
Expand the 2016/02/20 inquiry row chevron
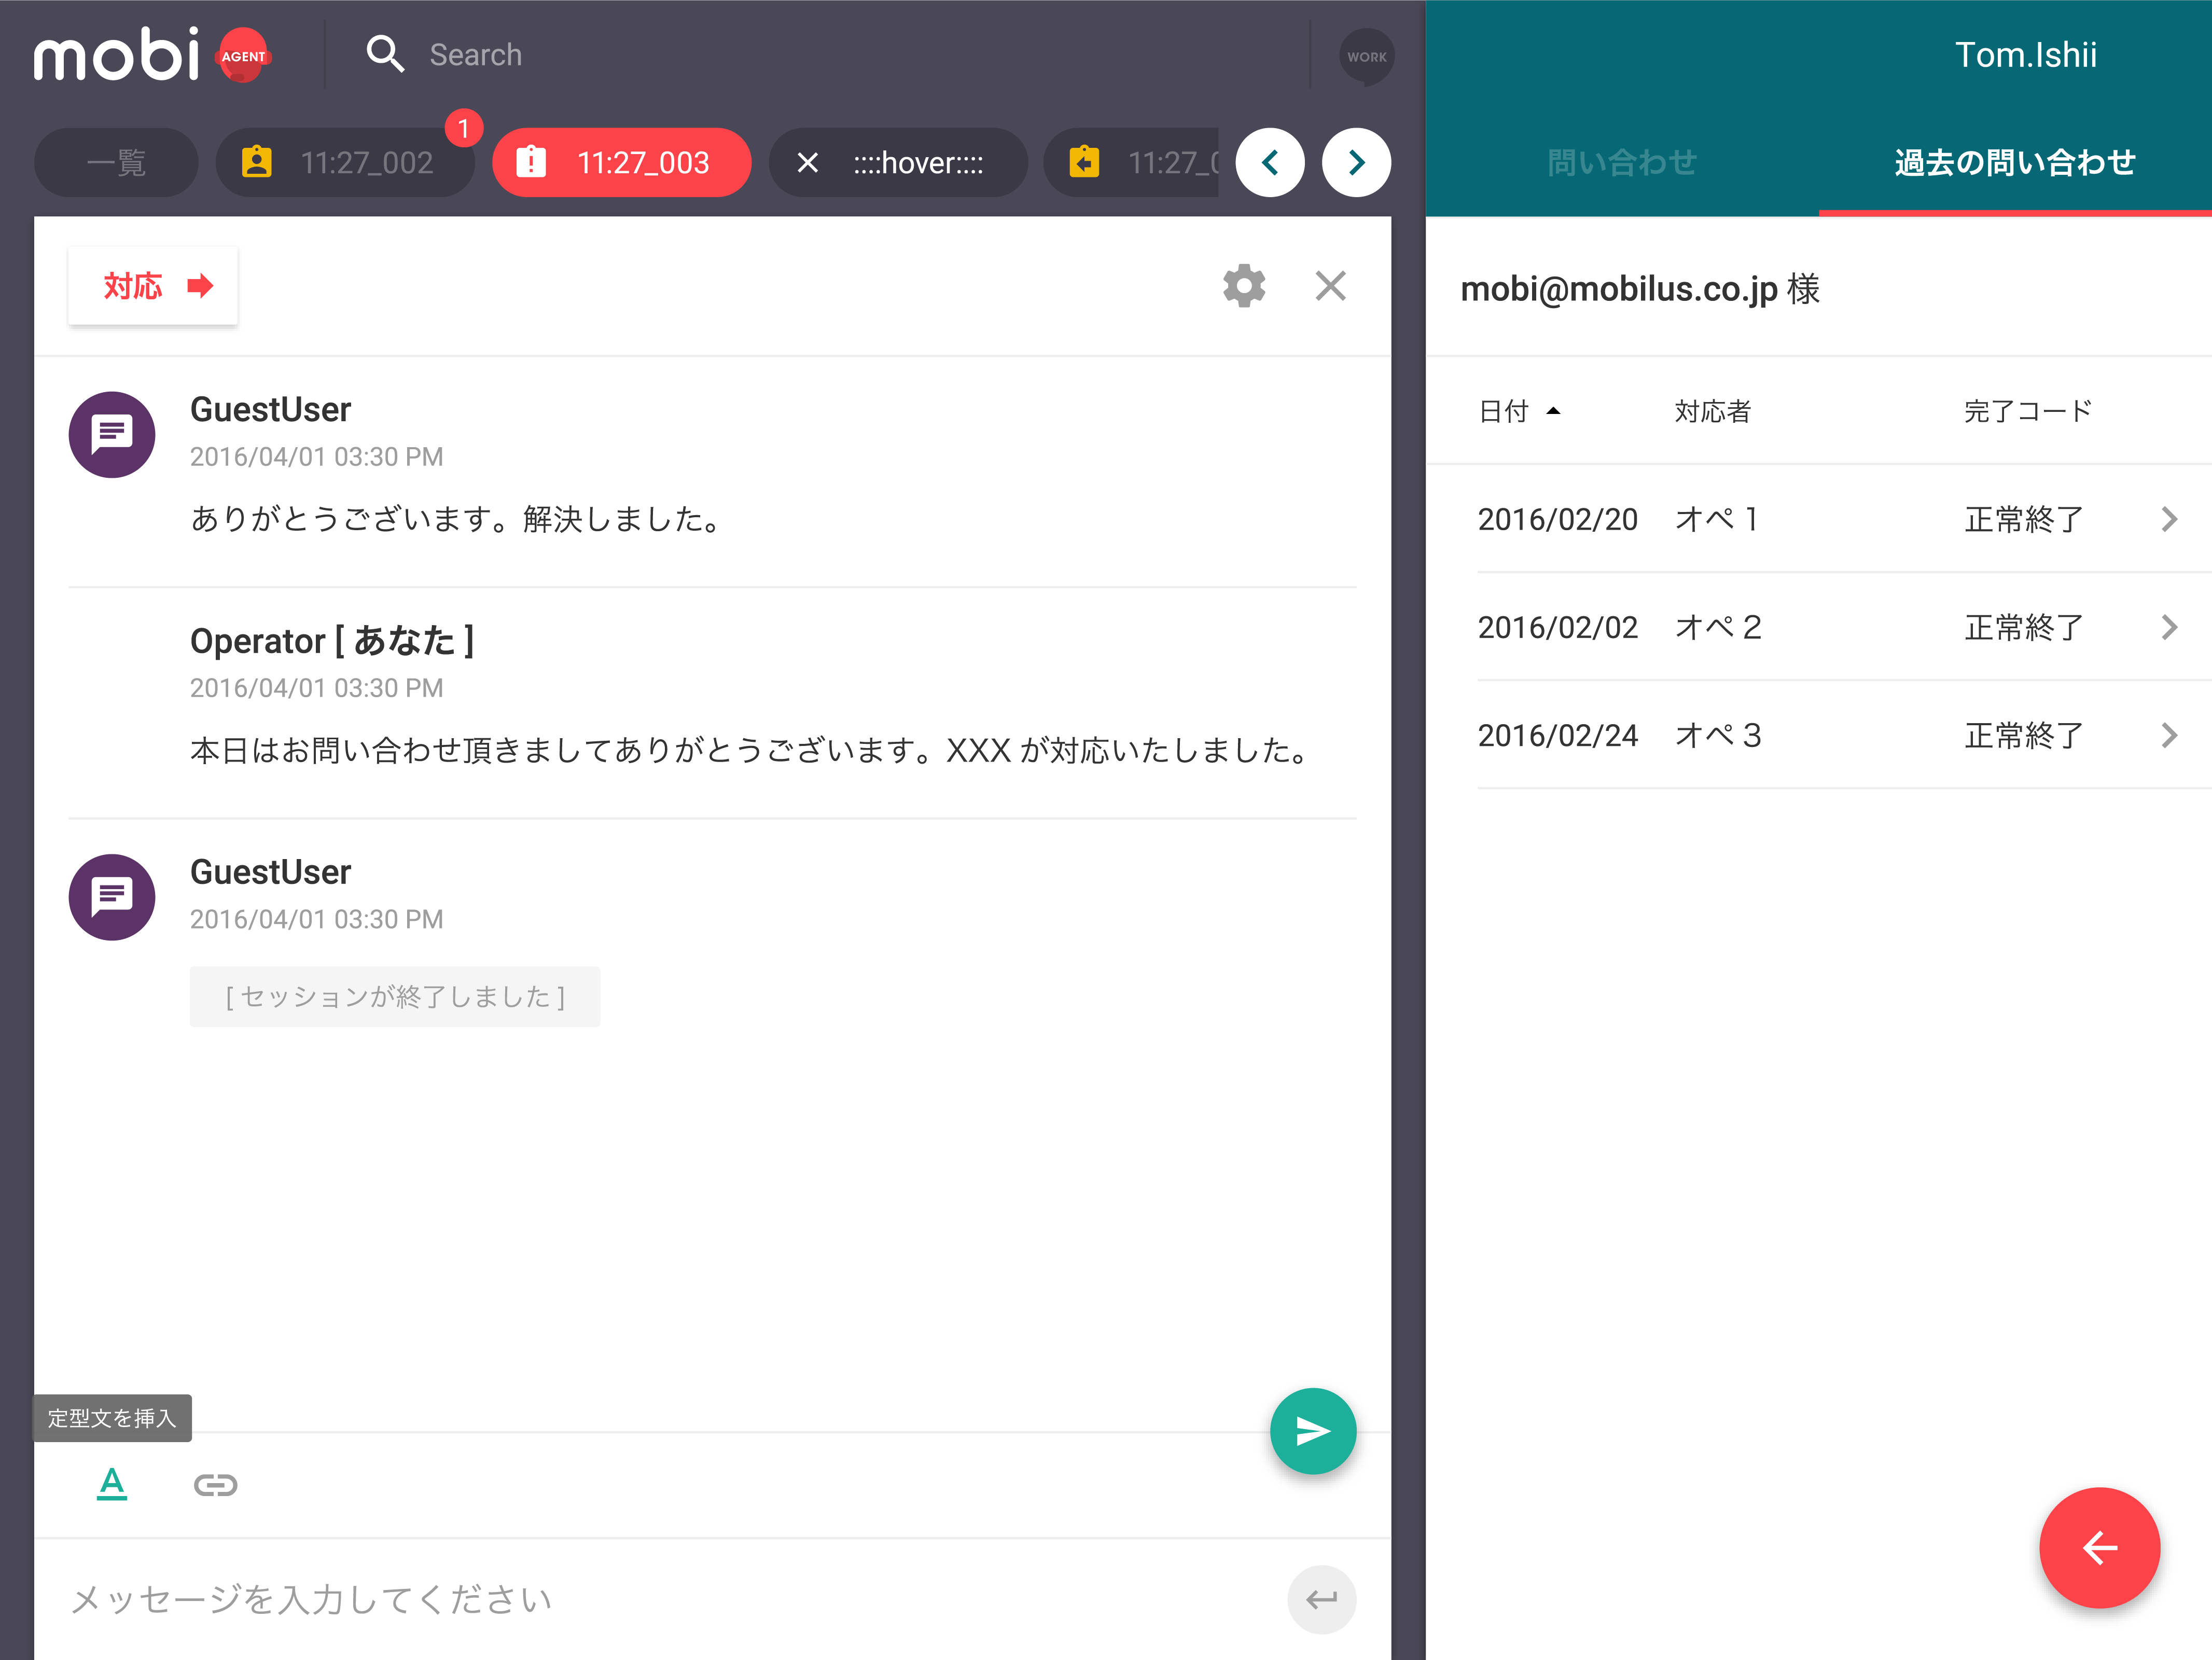2168,519
